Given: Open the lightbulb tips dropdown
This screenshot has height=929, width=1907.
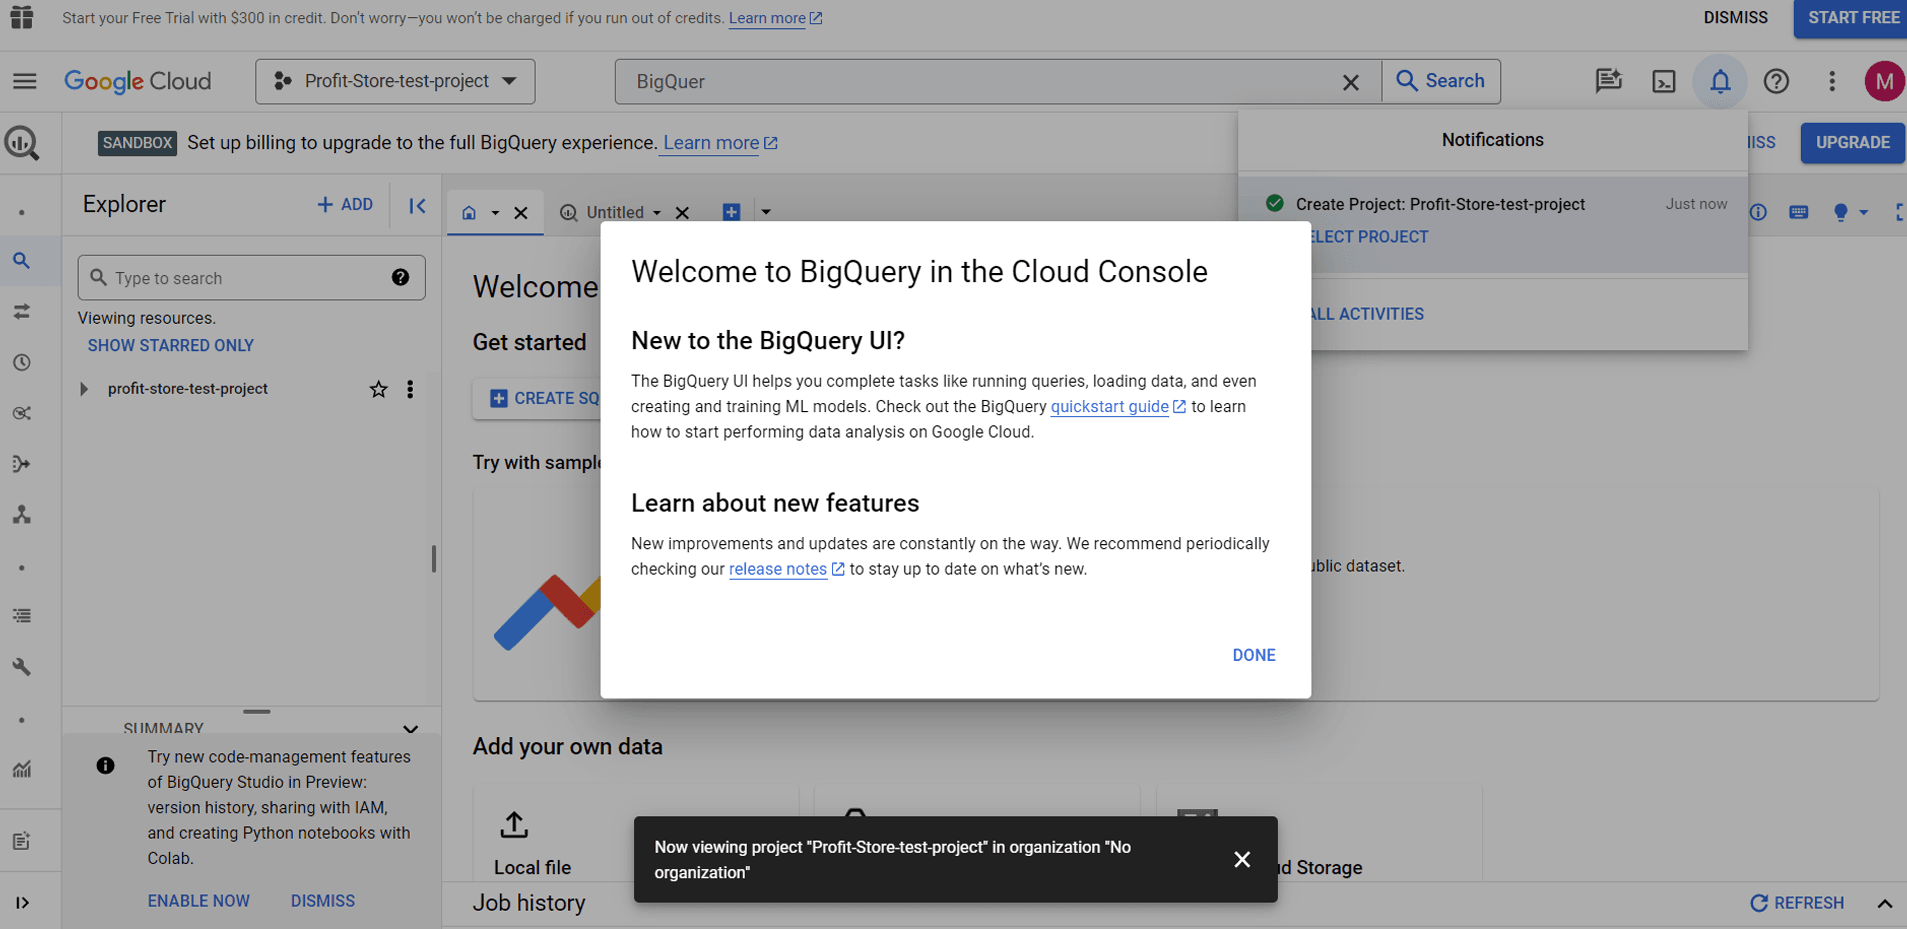Looking at the screenshot, I should point(1849,212).
